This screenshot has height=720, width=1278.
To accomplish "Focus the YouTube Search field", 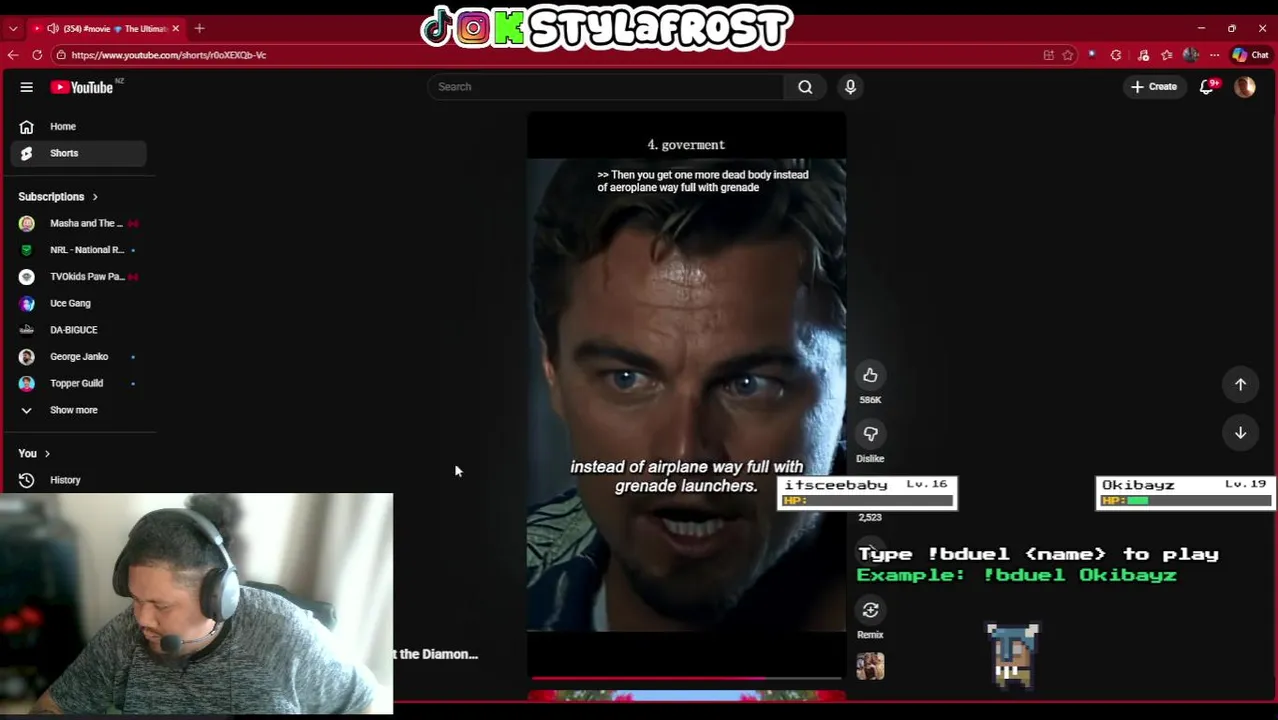I will (608, 87).
